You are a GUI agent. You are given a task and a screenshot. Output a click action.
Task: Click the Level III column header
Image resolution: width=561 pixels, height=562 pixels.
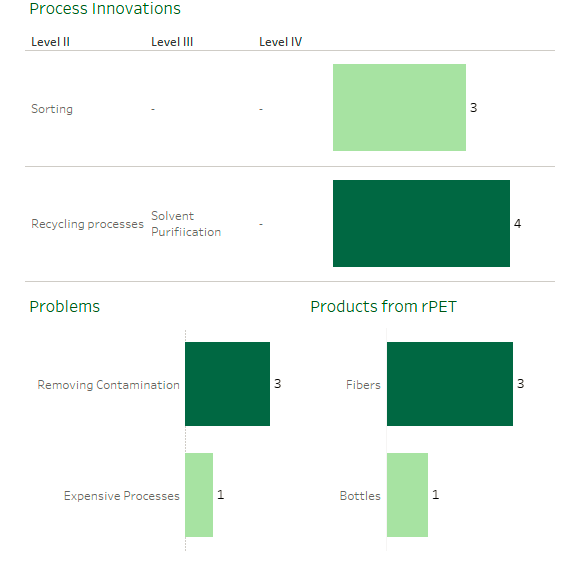pyautogui.click(x=172, y=42)
